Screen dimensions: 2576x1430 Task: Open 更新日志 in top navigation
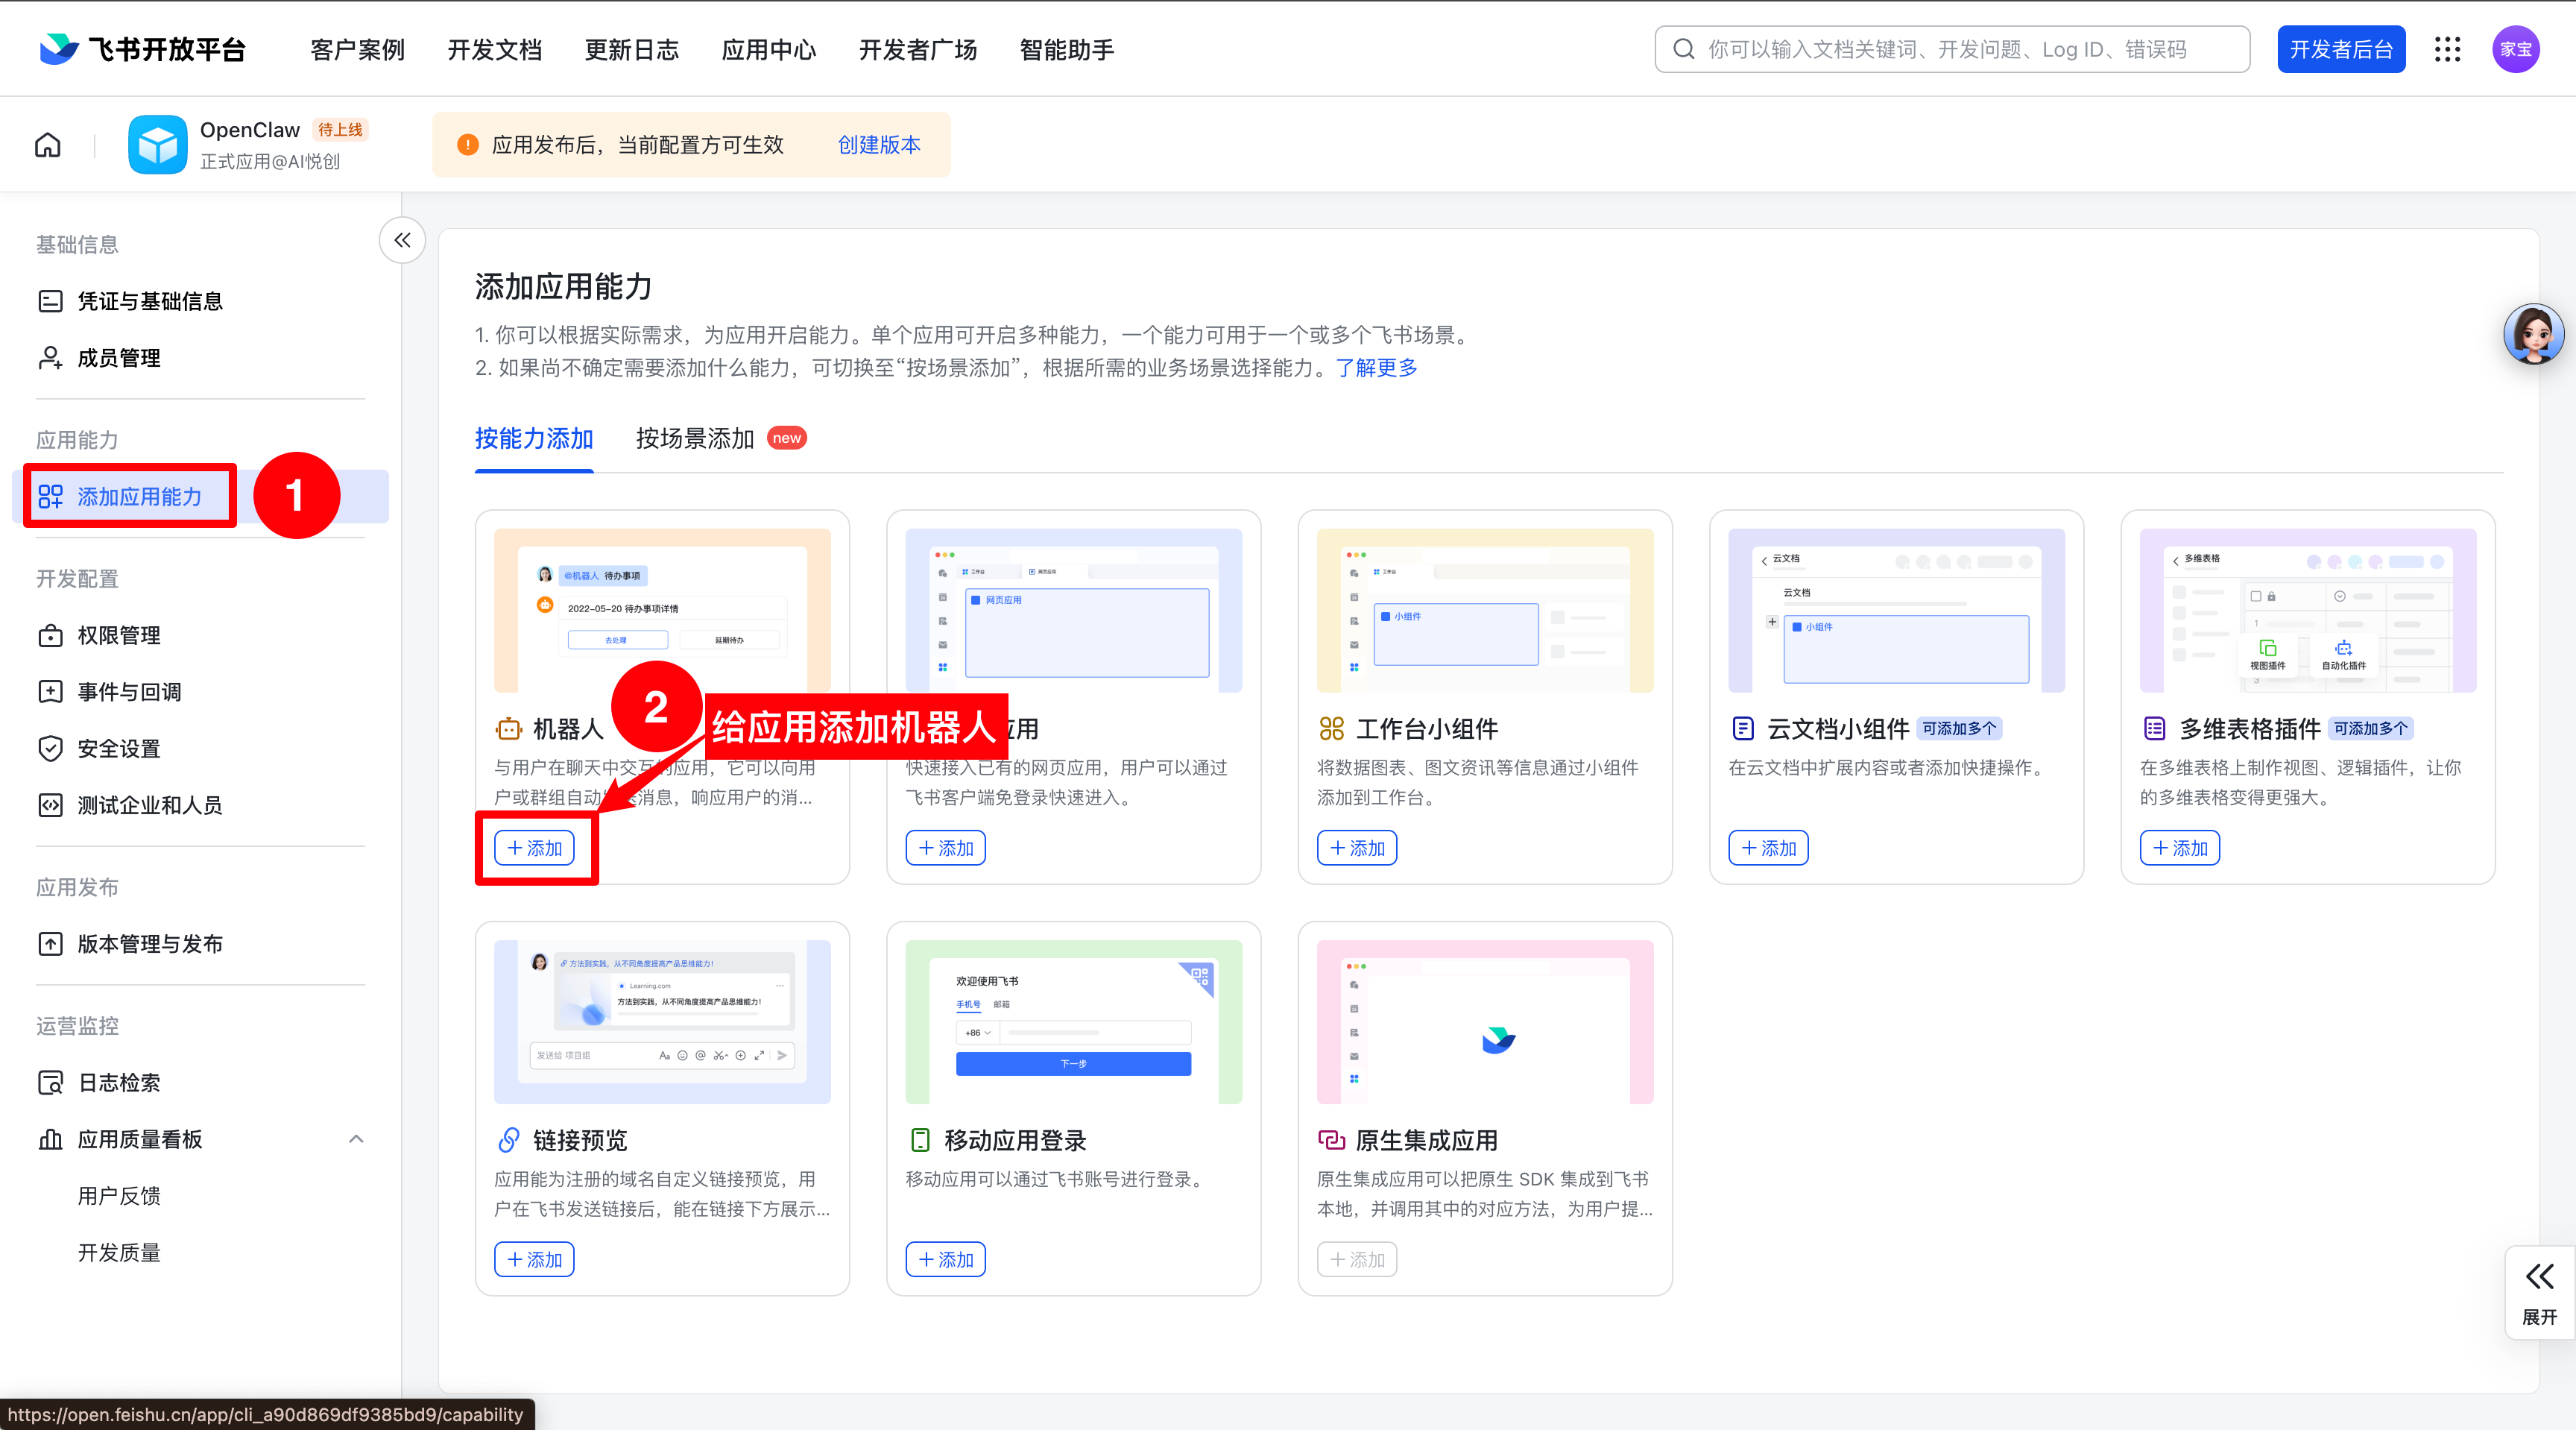631,49
